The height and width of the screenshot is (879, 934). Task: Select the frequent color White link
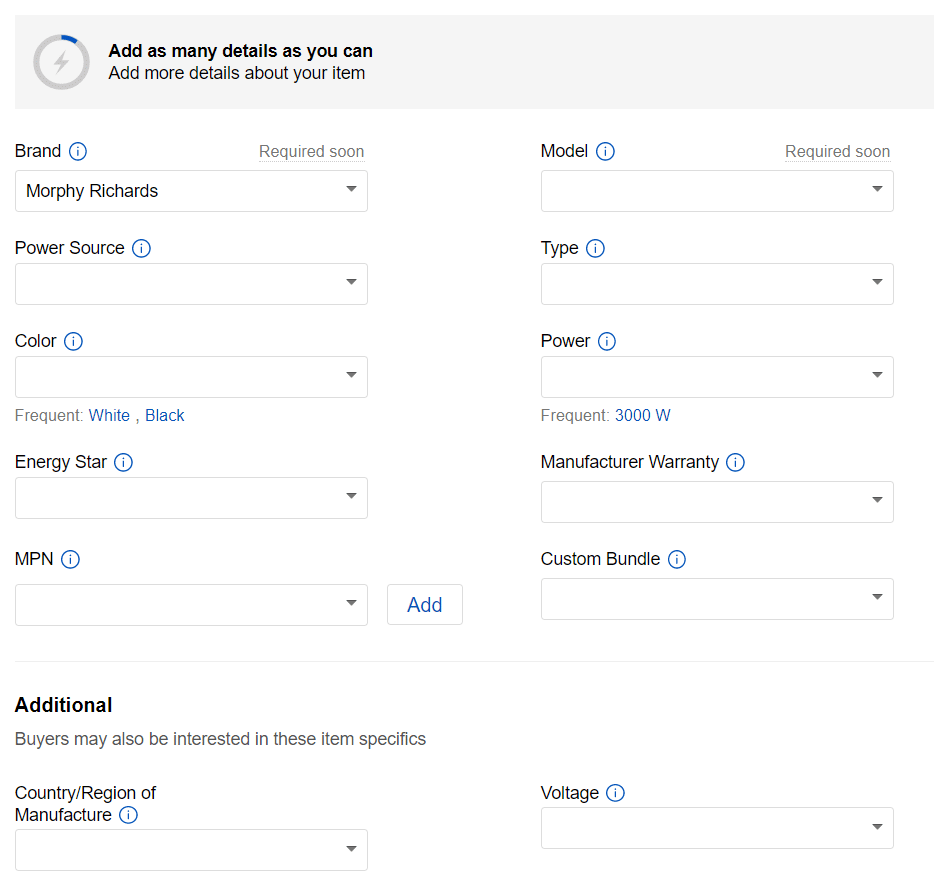click(x=109, y=415)
